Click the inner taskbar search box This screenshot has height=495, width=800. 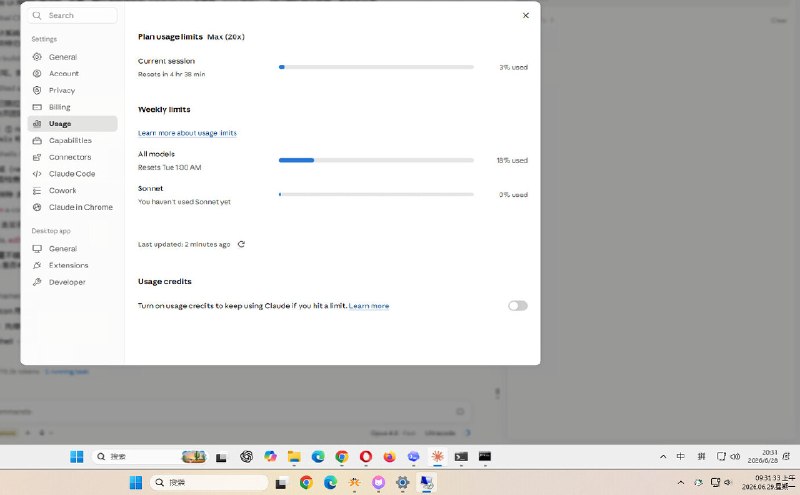(151, 457)
